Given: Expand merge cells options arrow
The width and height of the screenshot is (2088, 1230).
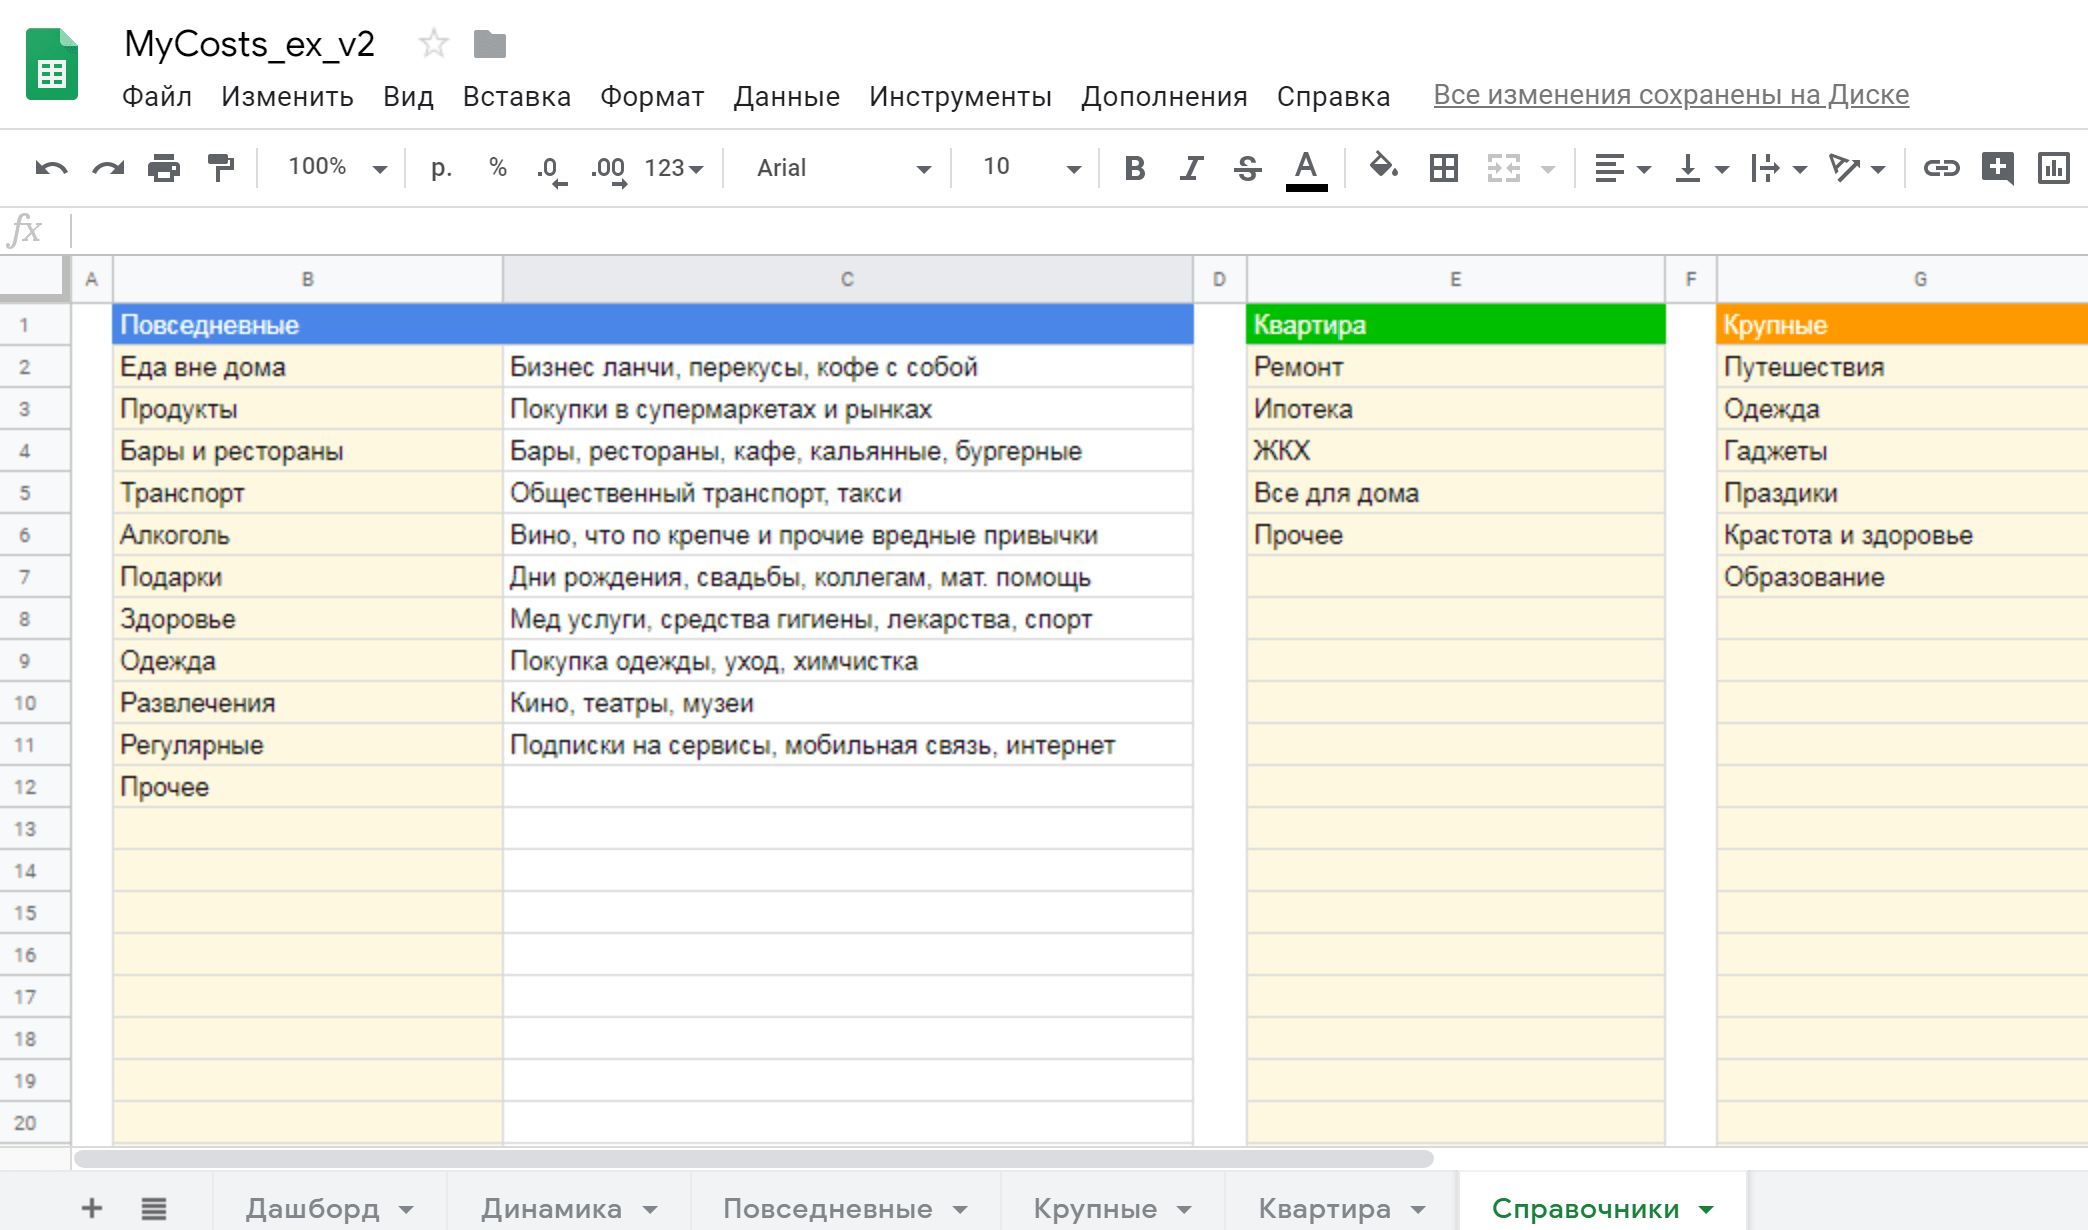Looking at the screenshot, I should point(1548,169).
